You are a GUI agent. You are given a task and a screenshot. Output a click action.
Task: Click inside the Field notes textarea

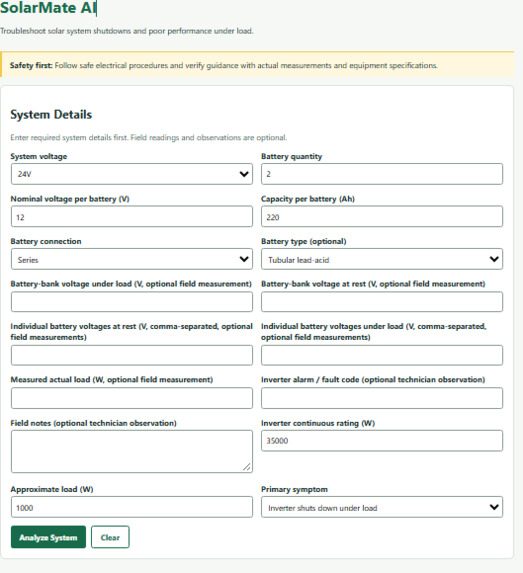click(132, 451)
